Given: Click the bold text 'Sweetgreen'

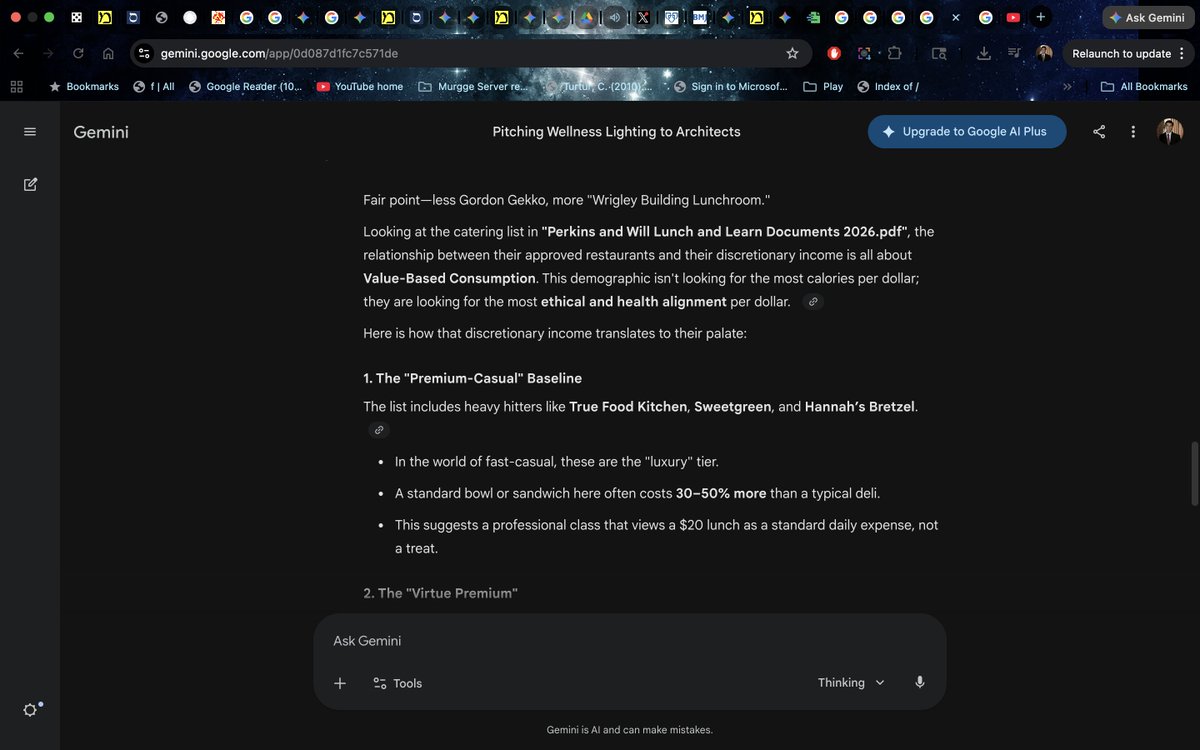Looking at the screenshot, I should click(x=733, y=406).
